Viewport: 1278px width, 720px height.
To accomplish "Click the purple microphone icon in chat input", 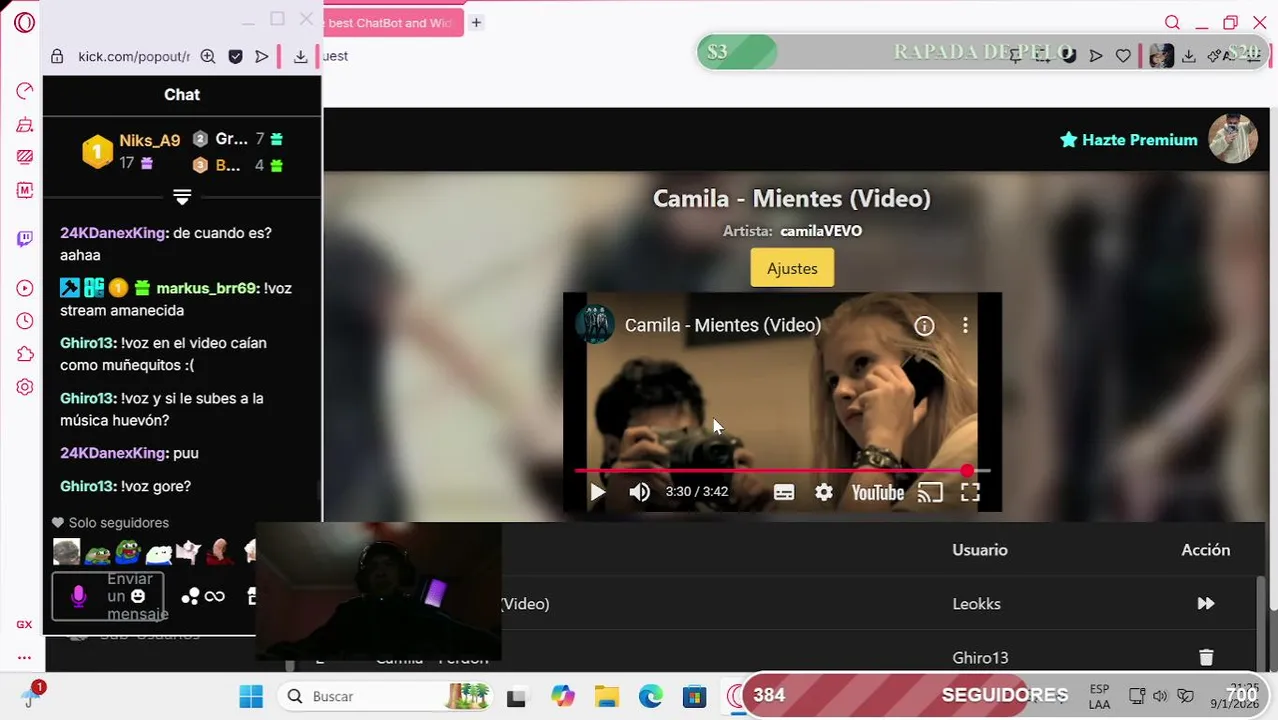I will [x=78, y=597].
